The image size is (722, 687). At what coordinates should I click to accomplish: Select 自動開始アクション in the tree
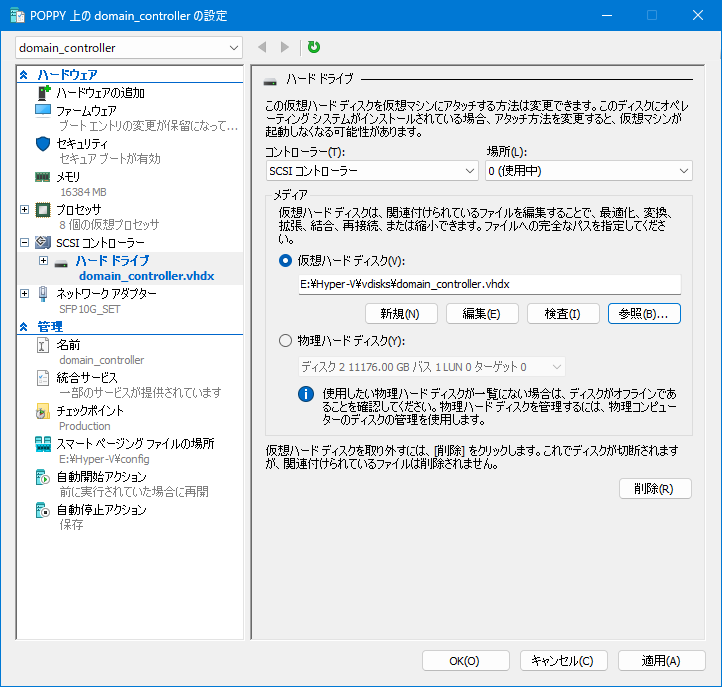[x=101, y=477]
